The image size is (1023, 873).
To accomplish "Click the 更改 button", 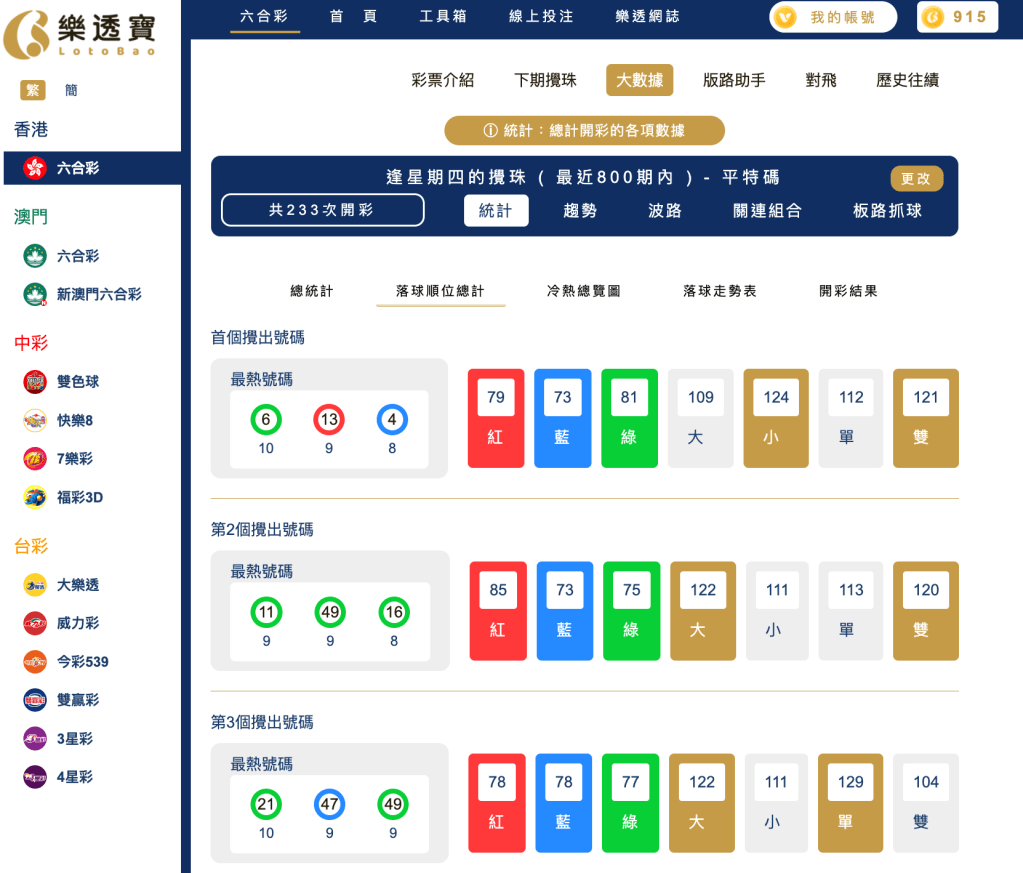I will (917, 179).
